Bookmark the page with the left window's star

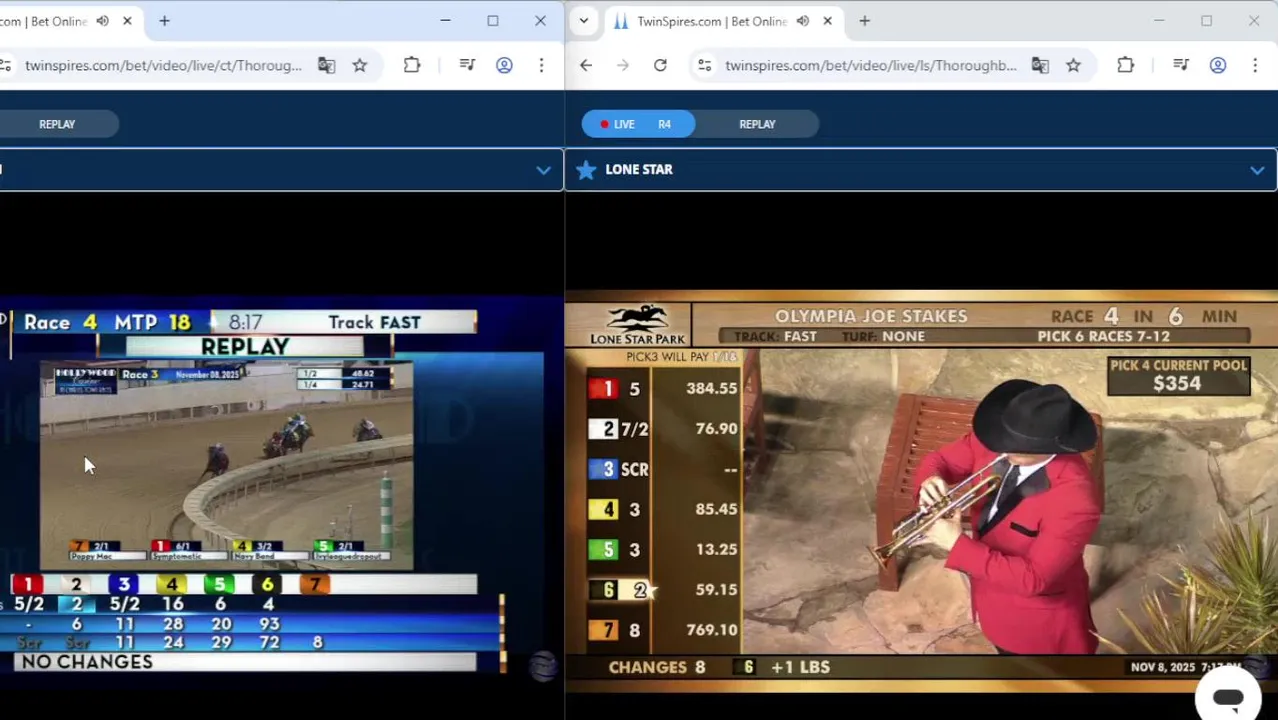pos(360,65)
